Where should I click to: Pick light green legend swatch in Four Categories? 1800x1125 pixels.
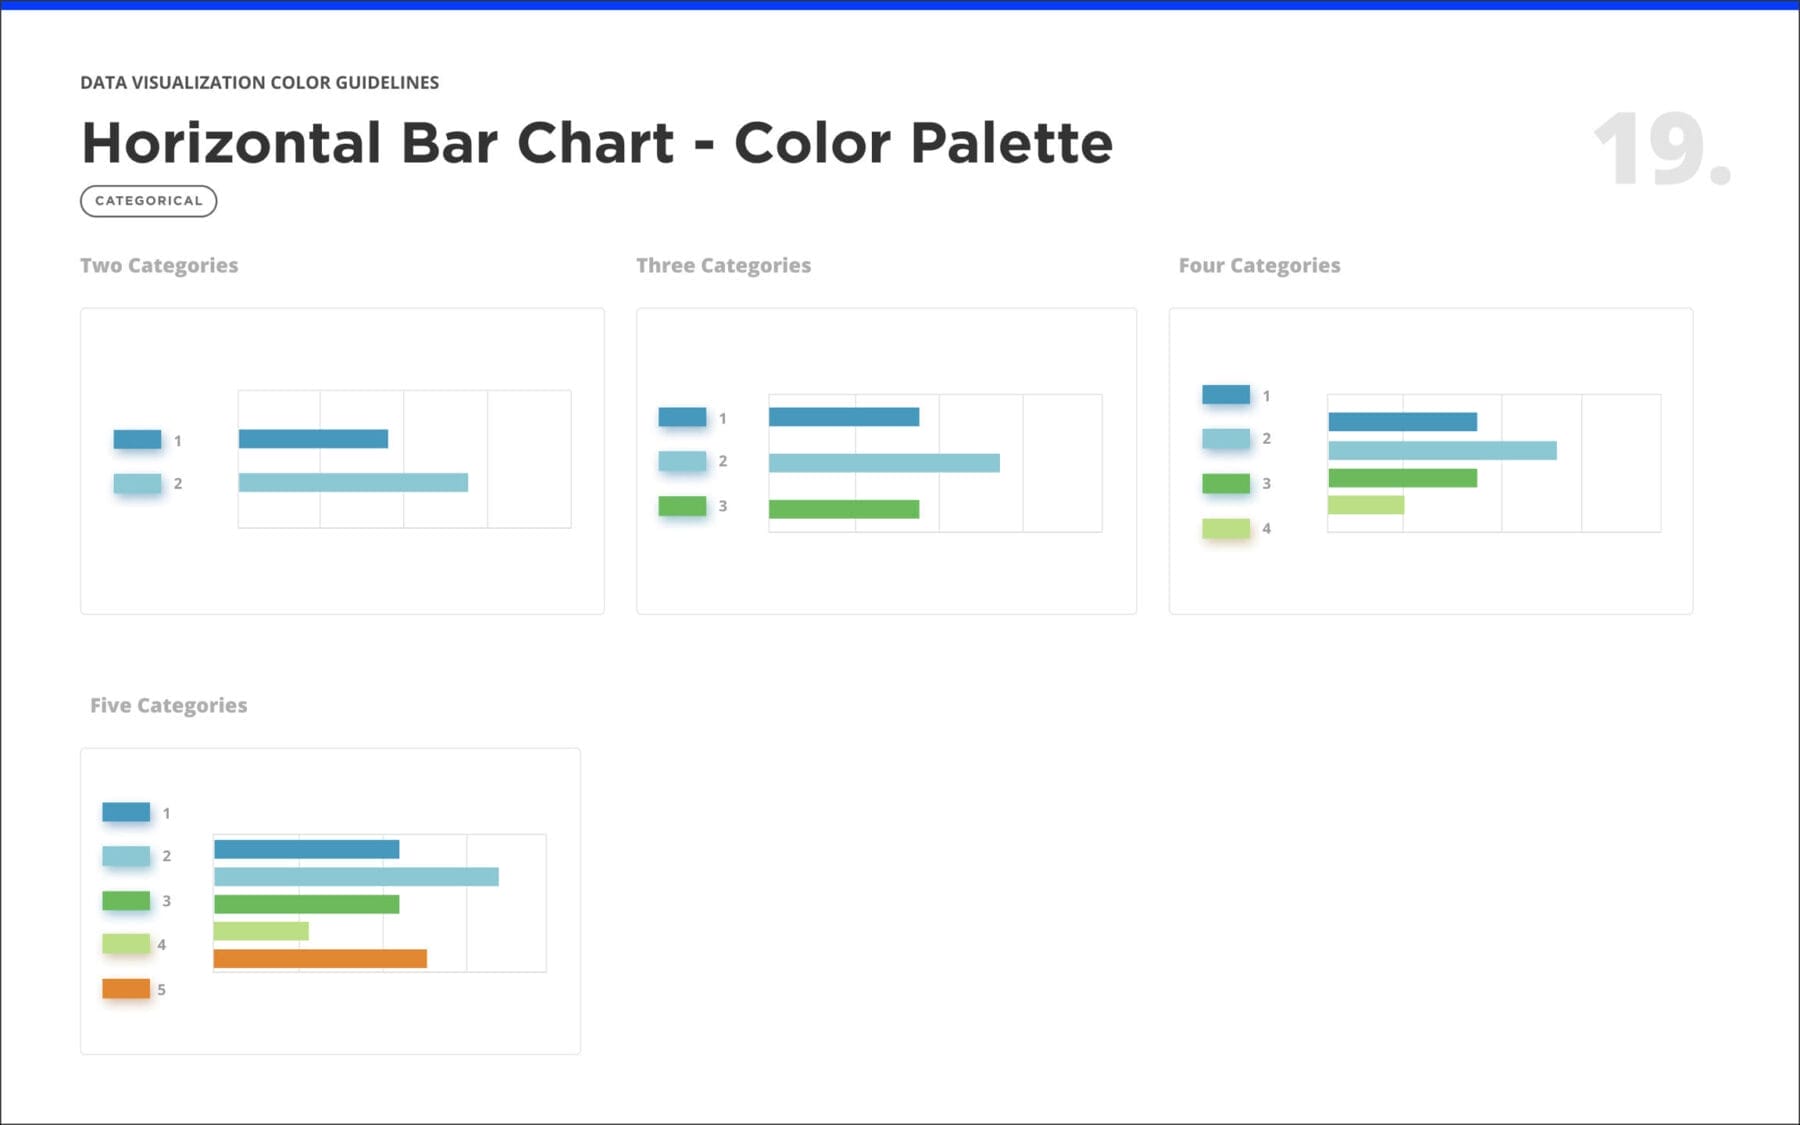1226,528
